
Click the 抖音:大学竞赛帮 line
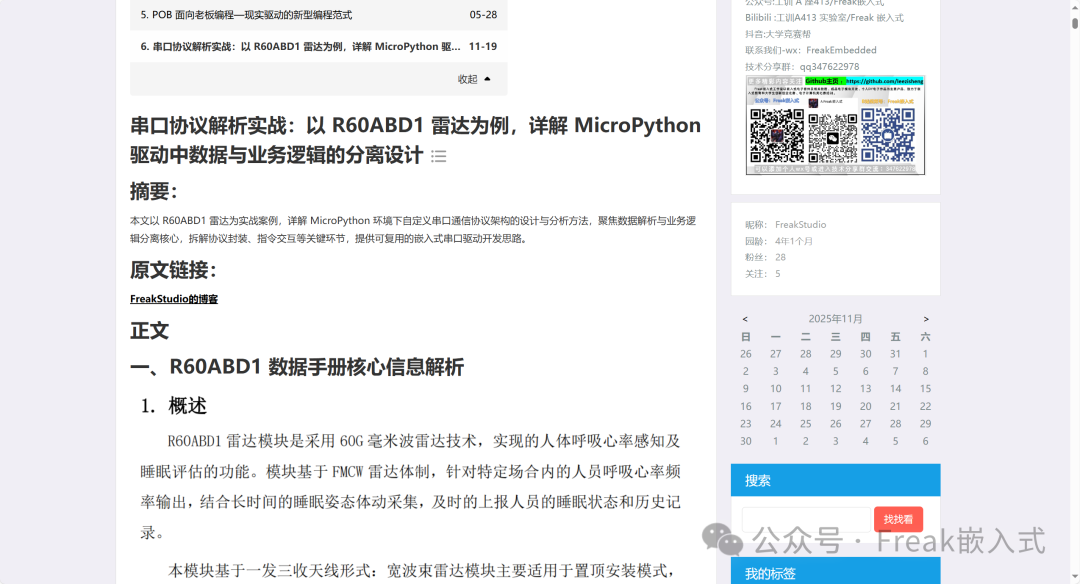click(778, 34)
